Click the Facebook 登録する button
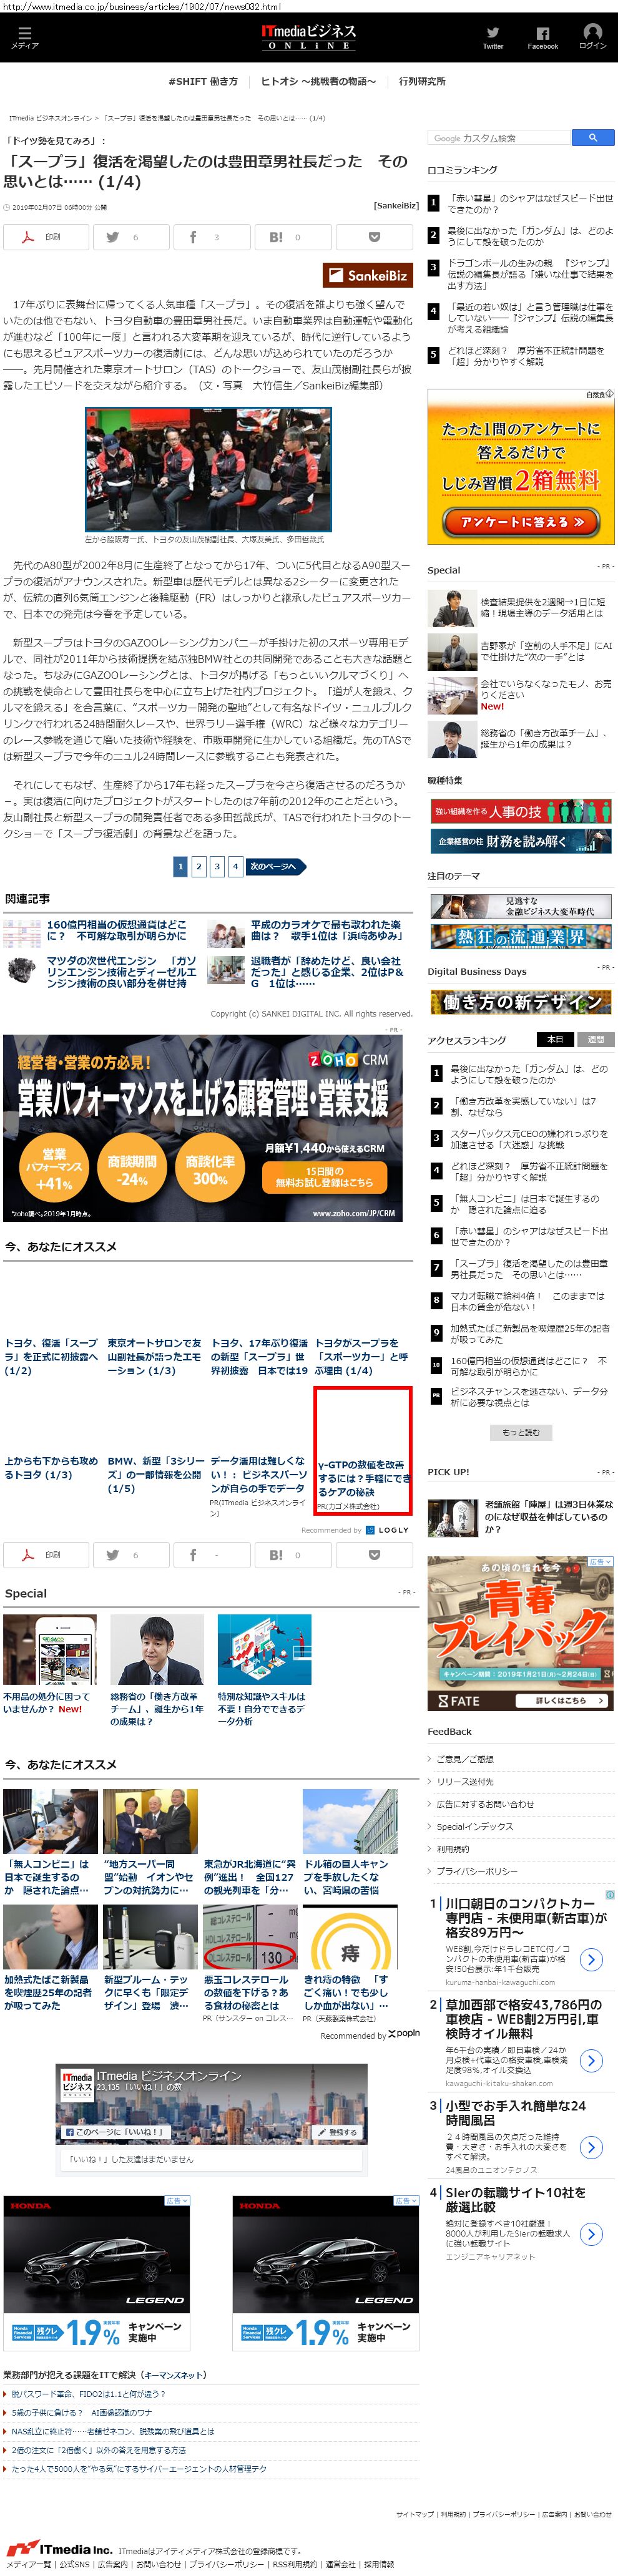The width and height of the screenshot is (618, 2576). [x=338, y=2132]
